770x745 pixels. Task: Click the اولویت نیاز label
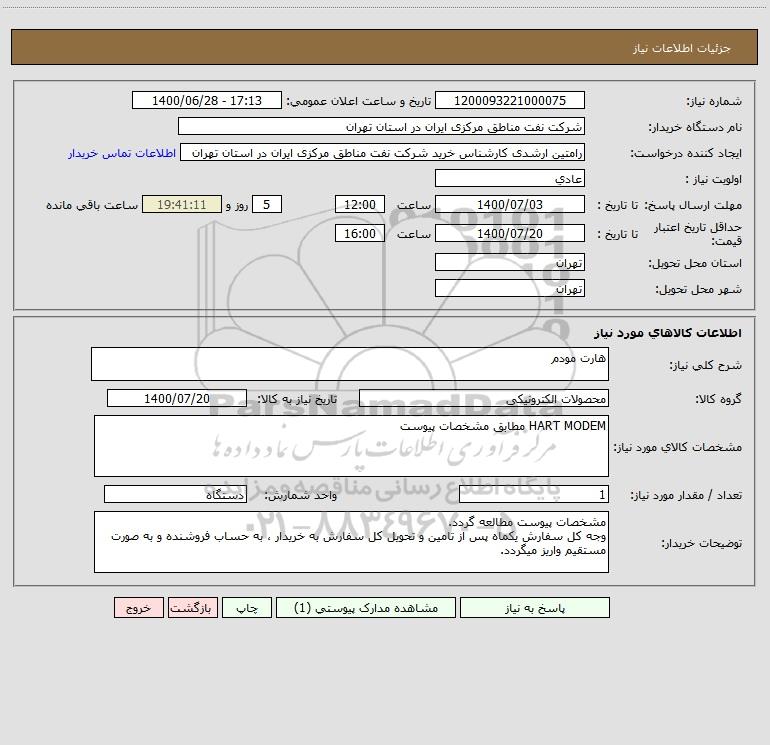(714, 180)
